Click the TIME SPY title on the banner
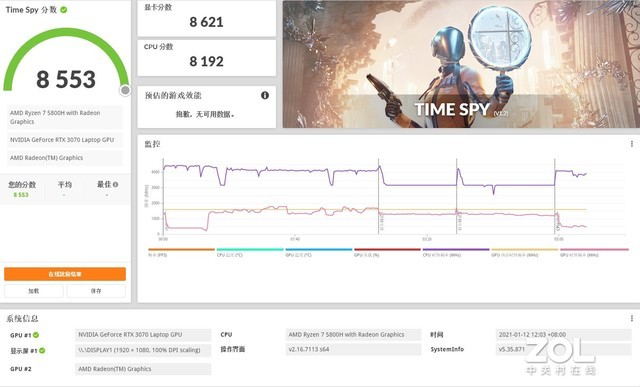Screen dimensions: 640x387 click(452, 109)
